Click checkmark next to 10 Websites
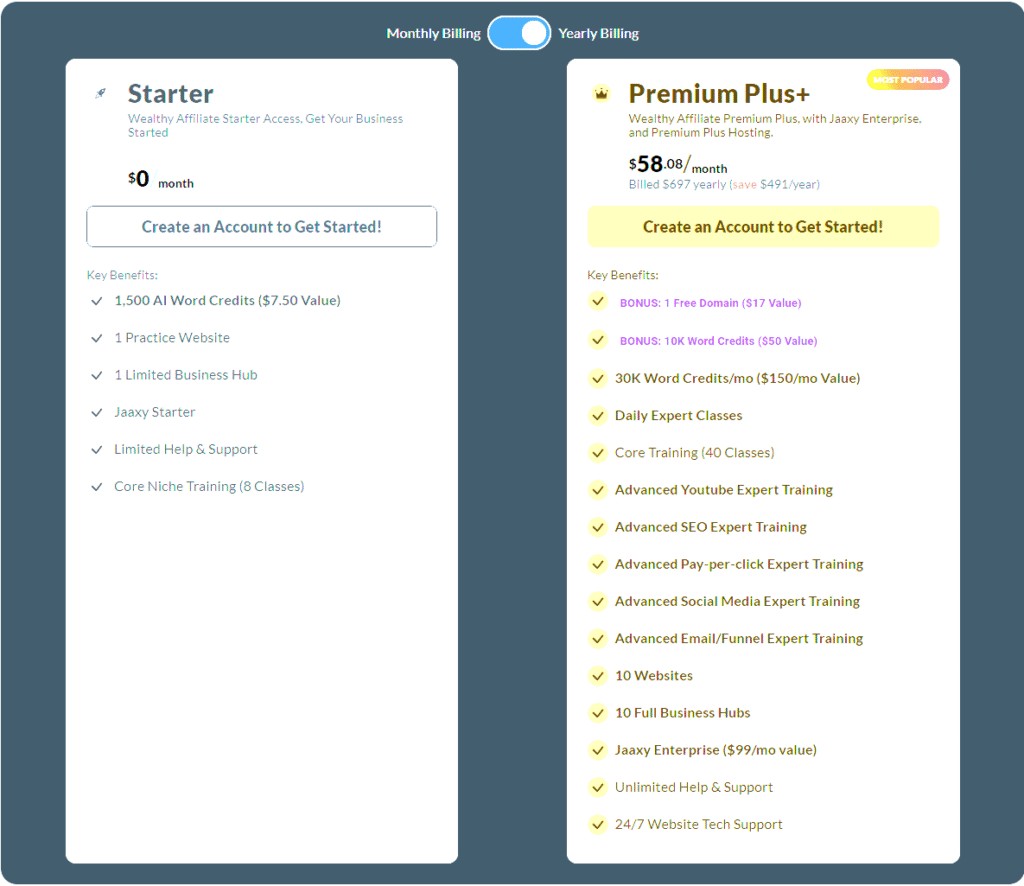This screenshot has height=886, width=1024. pyautogui.click(x=598, y=676)
